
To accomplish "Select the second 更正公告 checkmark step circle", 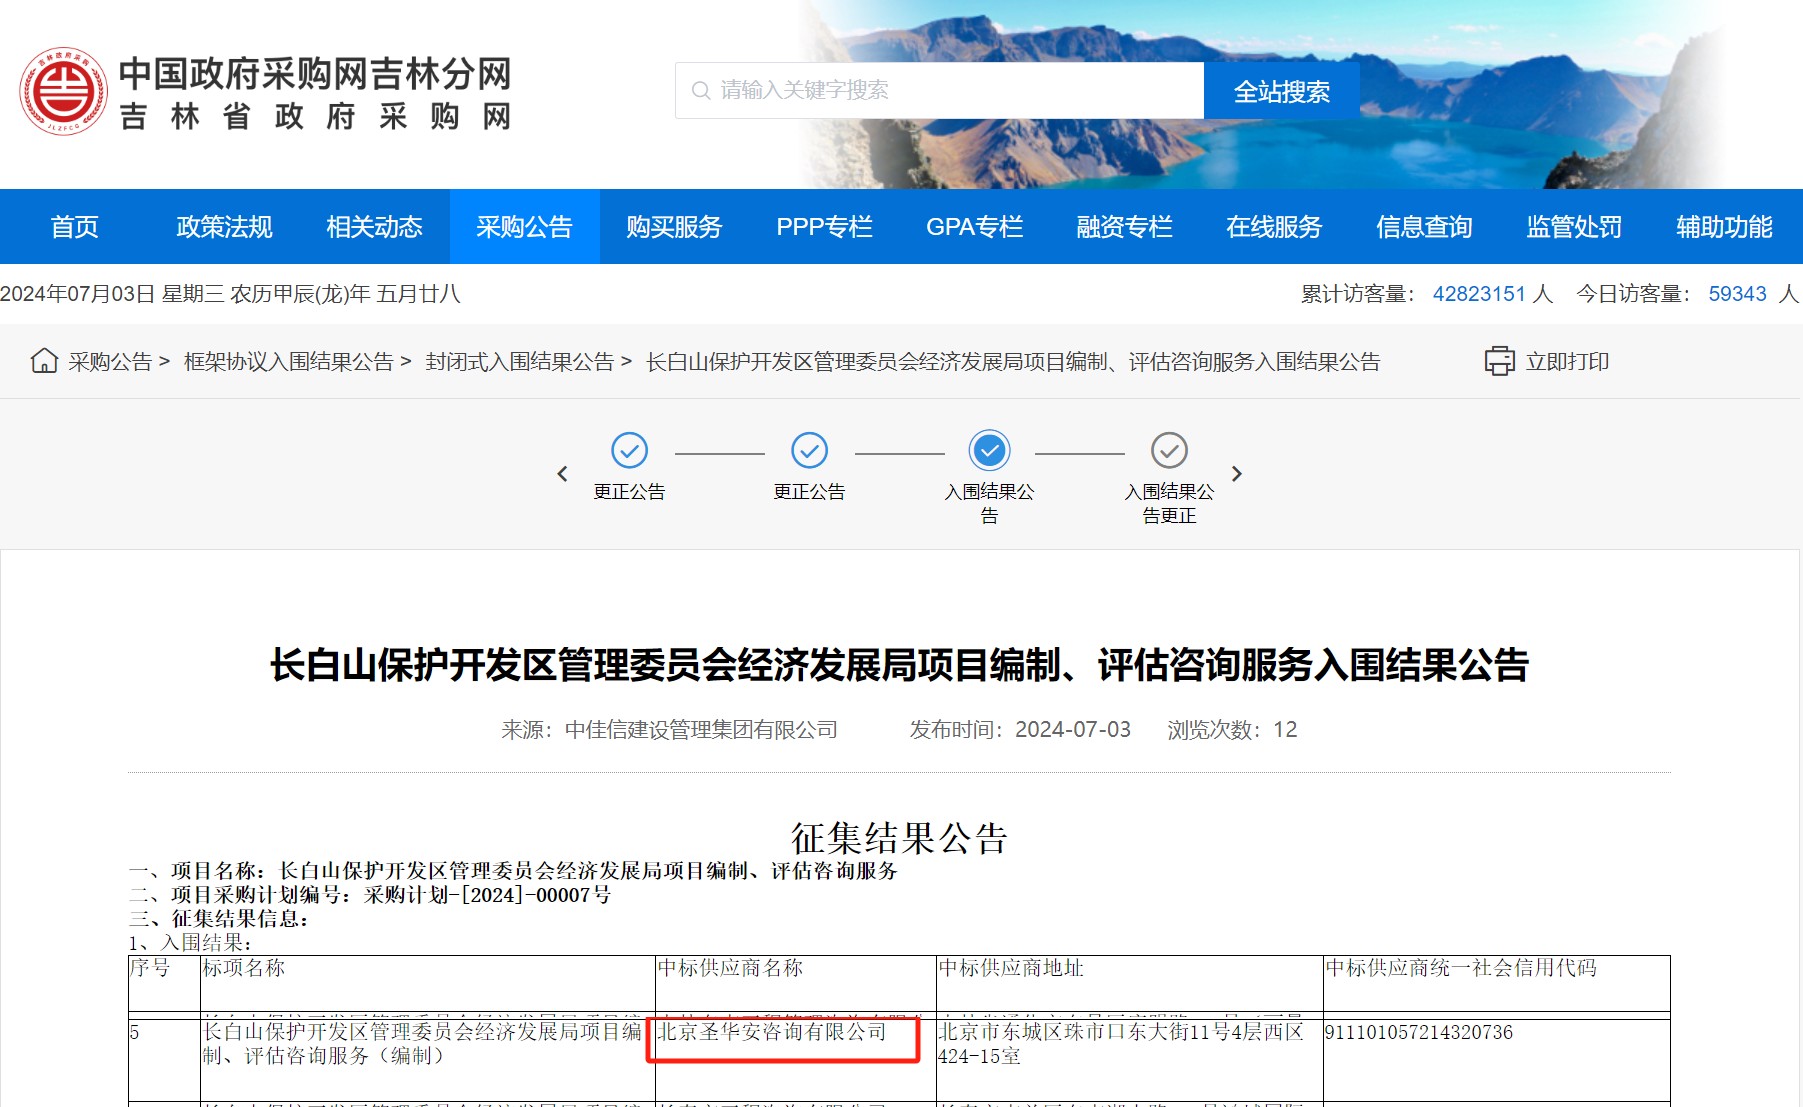I will [810, 451].
